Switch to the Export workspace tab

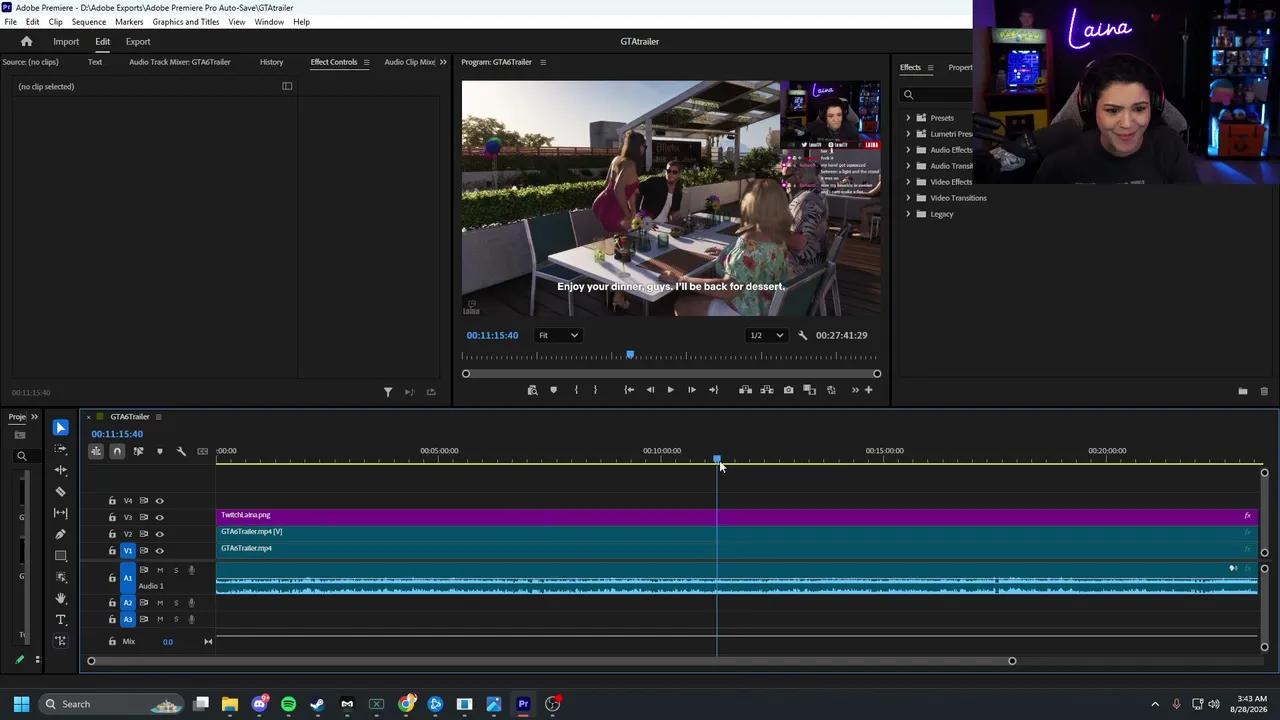pos(138,42)
